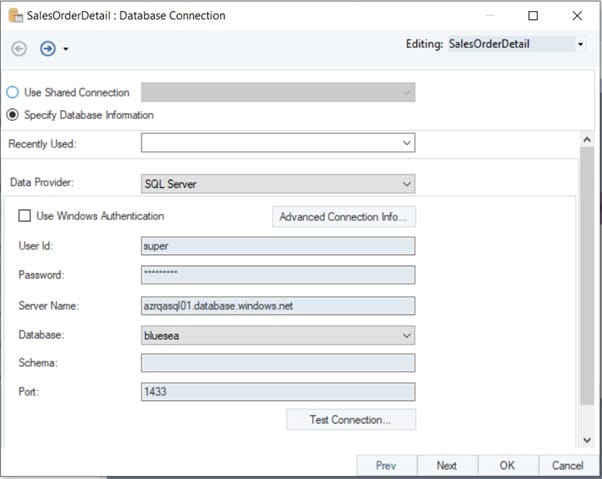Focus the Server Name input field
602x479 pixels.
point(278,306)
